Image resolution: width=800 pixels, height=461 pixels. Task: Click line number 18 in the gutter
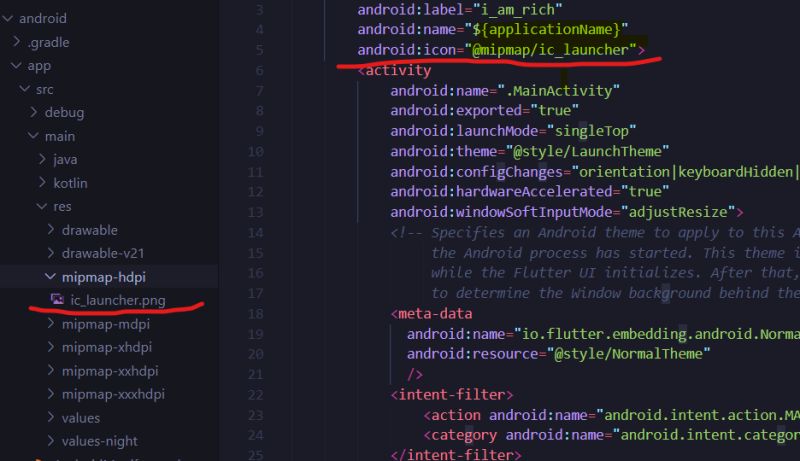[256, 313]
